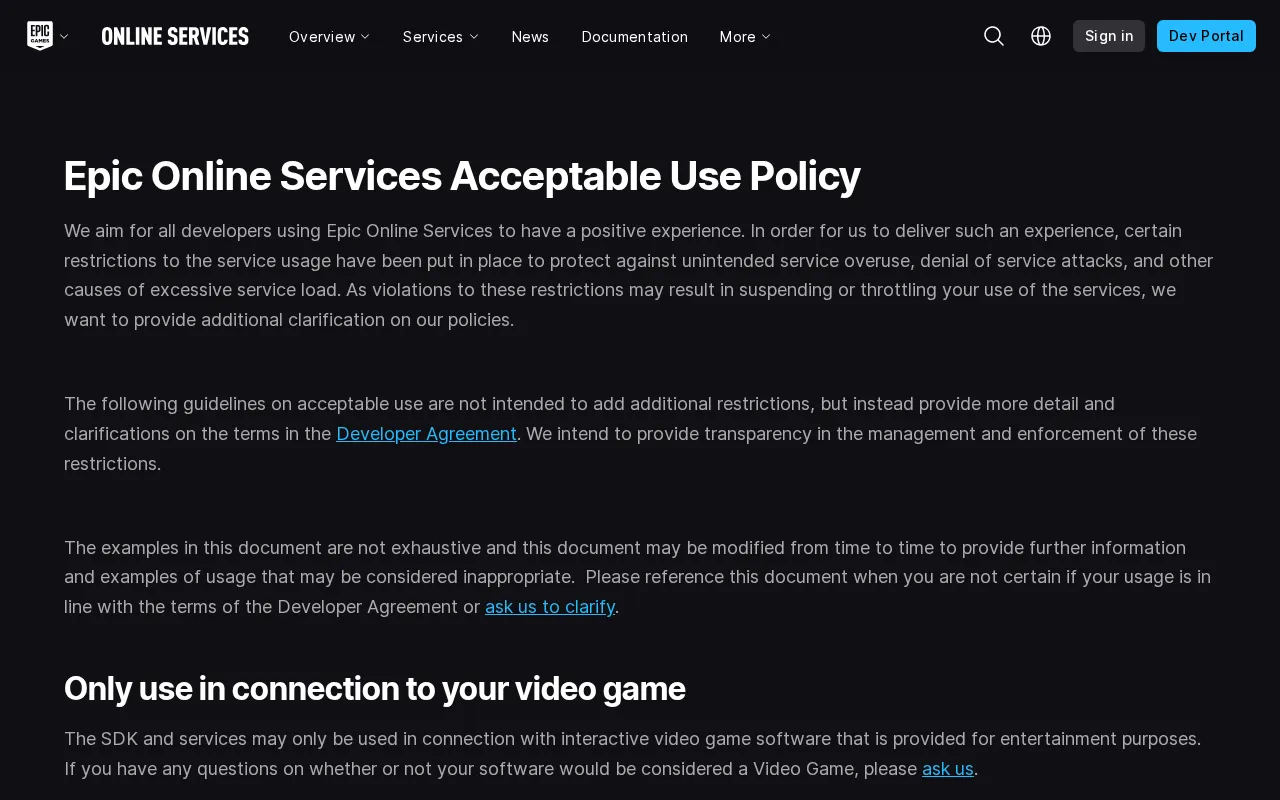Click the Epic Games logo

[x=39, y=36]
